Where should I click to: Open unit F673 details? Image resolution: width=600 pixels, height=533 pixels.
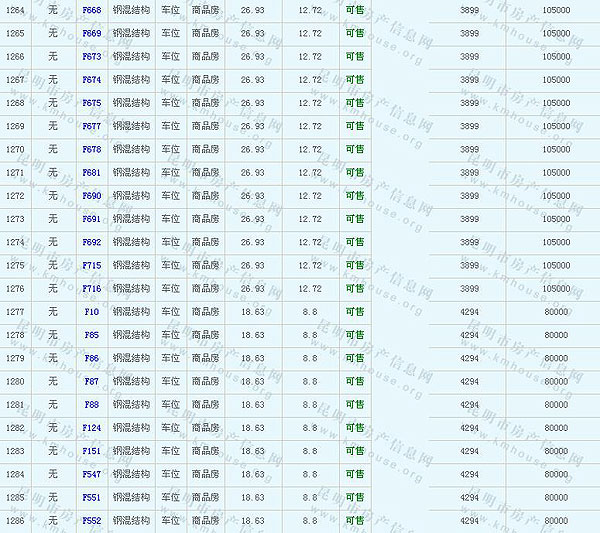tap(91, 56)
